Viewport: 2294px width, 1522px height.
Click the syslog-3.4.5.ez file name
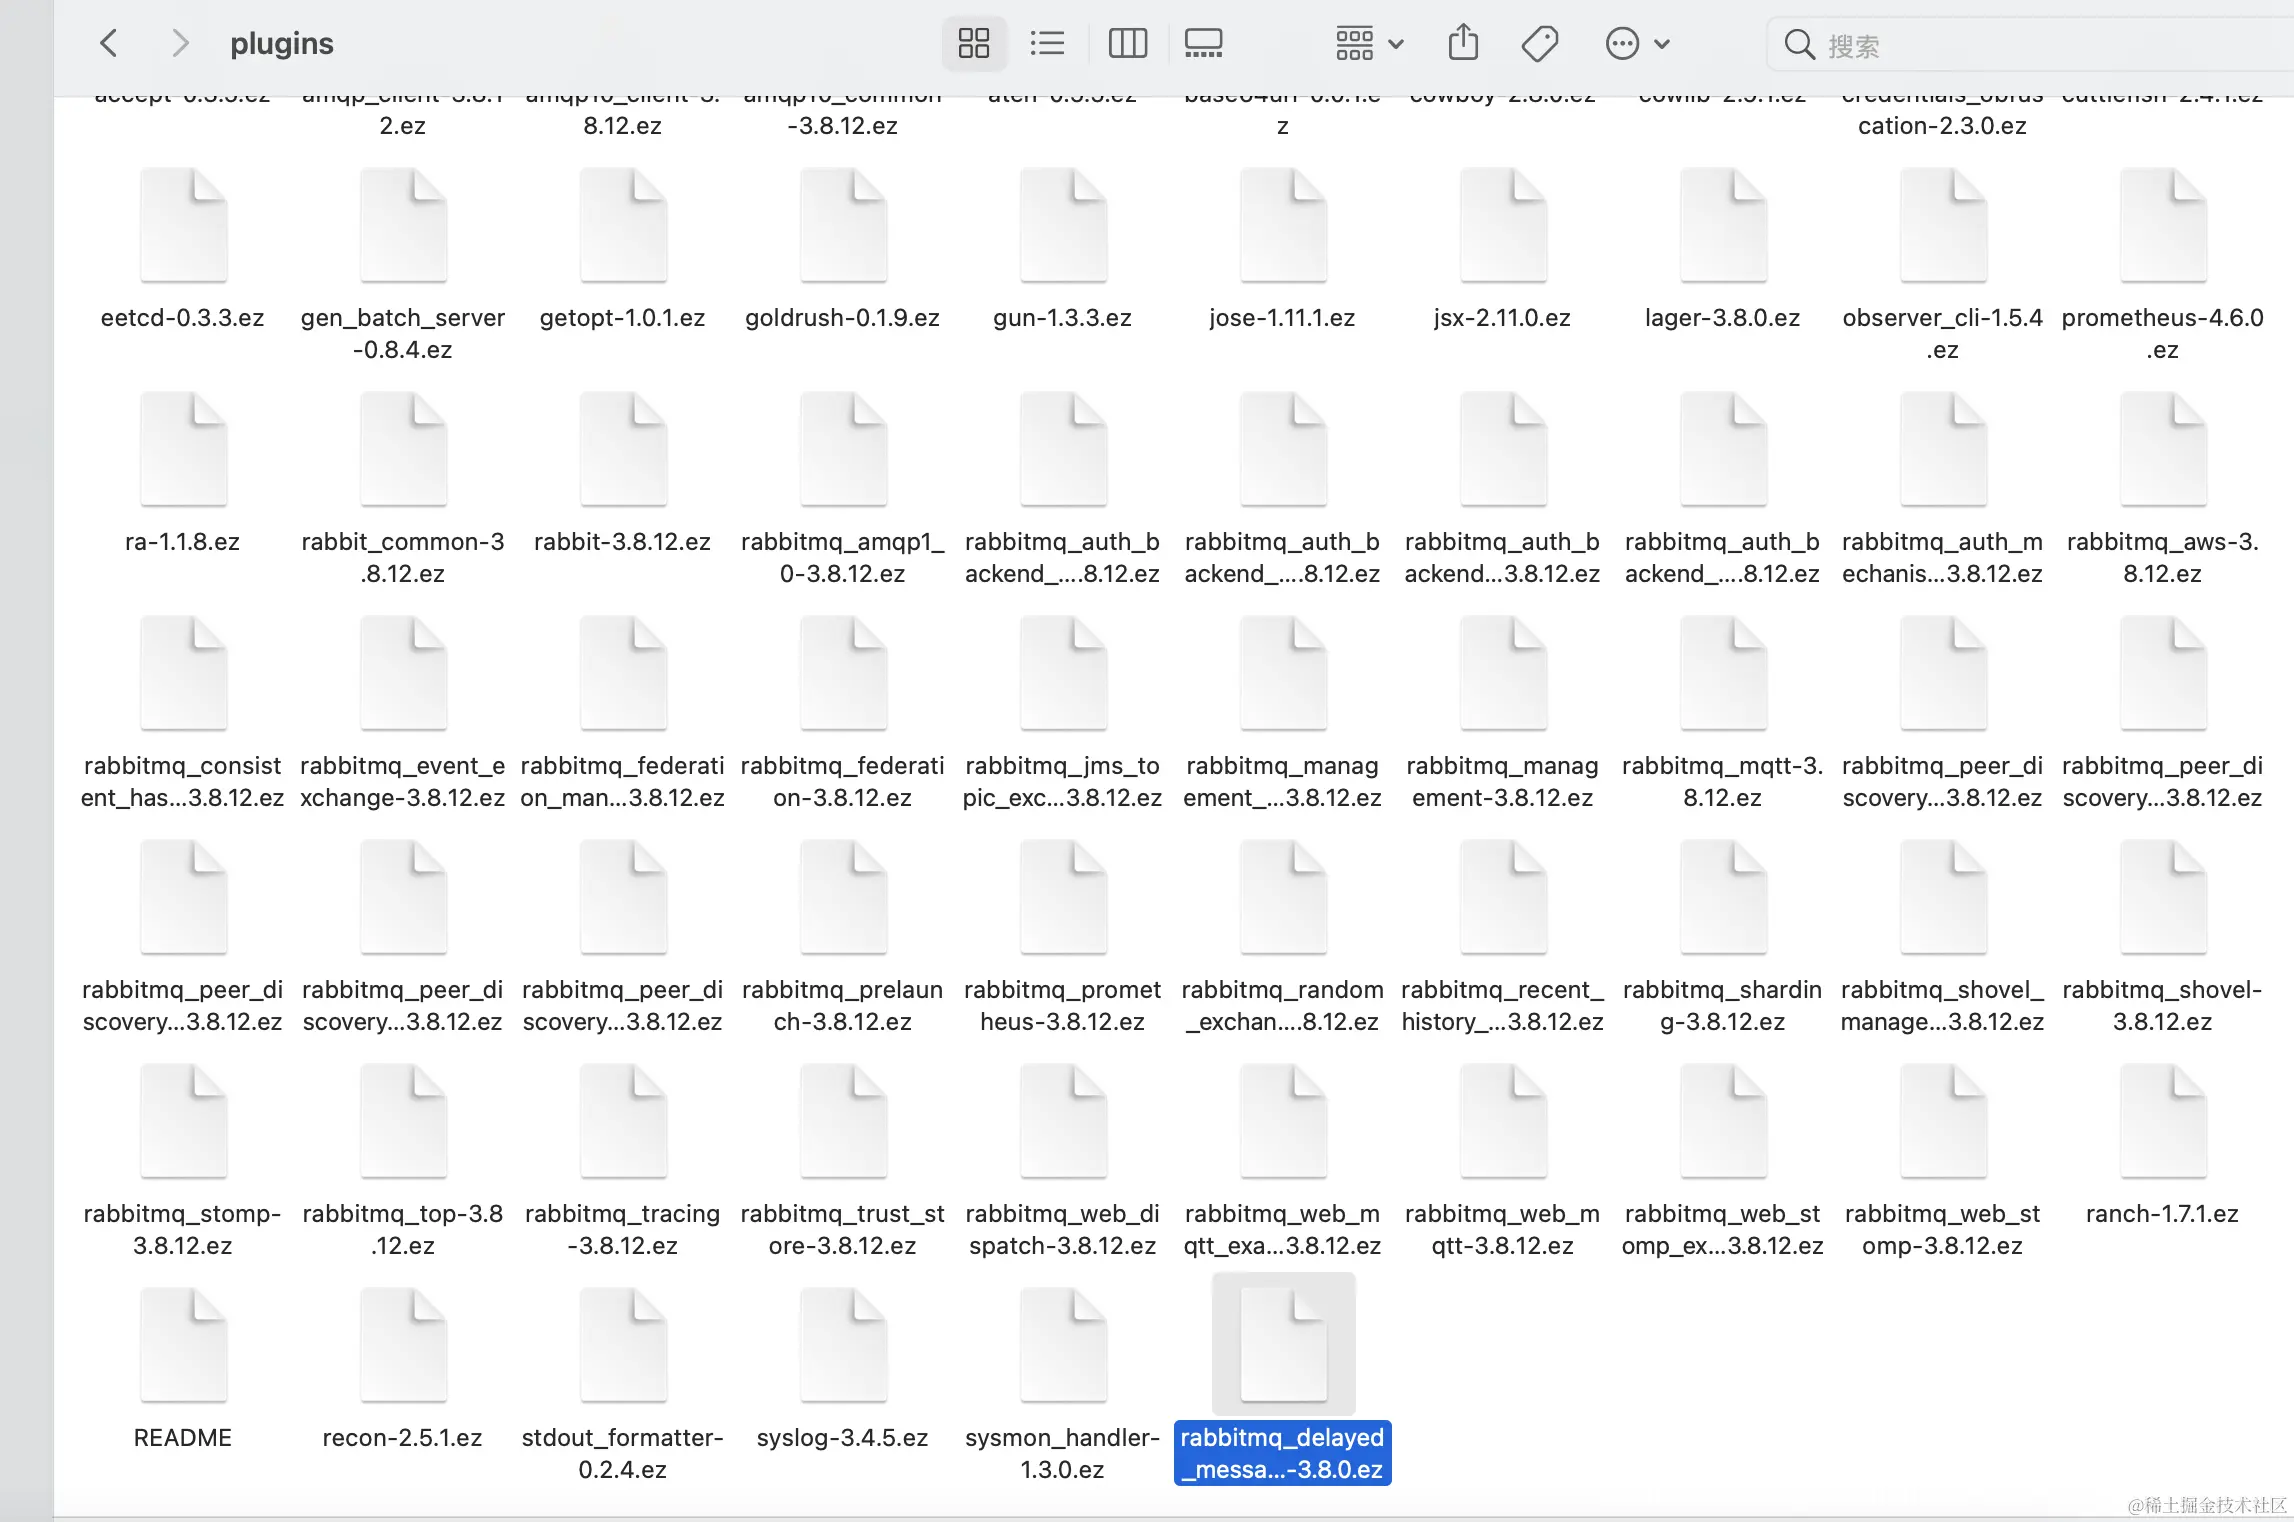point(842,1437)
